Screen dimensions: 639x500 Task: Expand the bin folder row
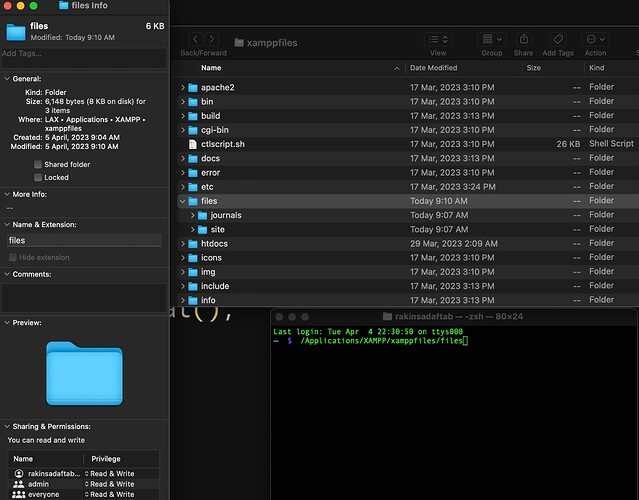tap(183, 102)
